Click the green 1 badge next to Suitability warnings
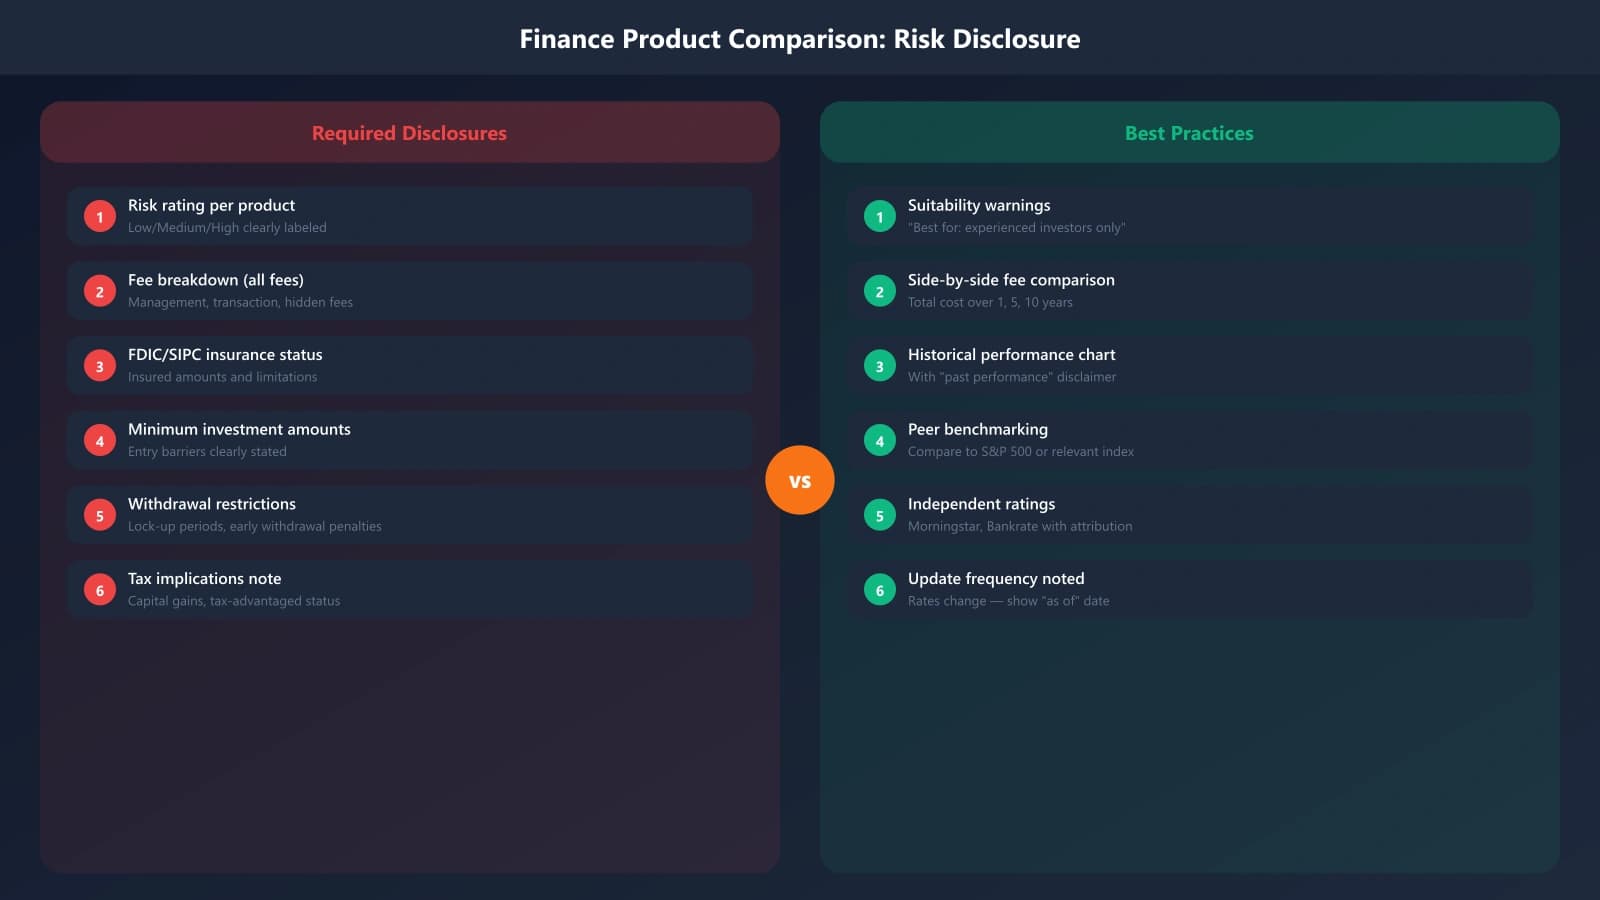This screenshot has height=900, width=1600. (x=879, y=216)
